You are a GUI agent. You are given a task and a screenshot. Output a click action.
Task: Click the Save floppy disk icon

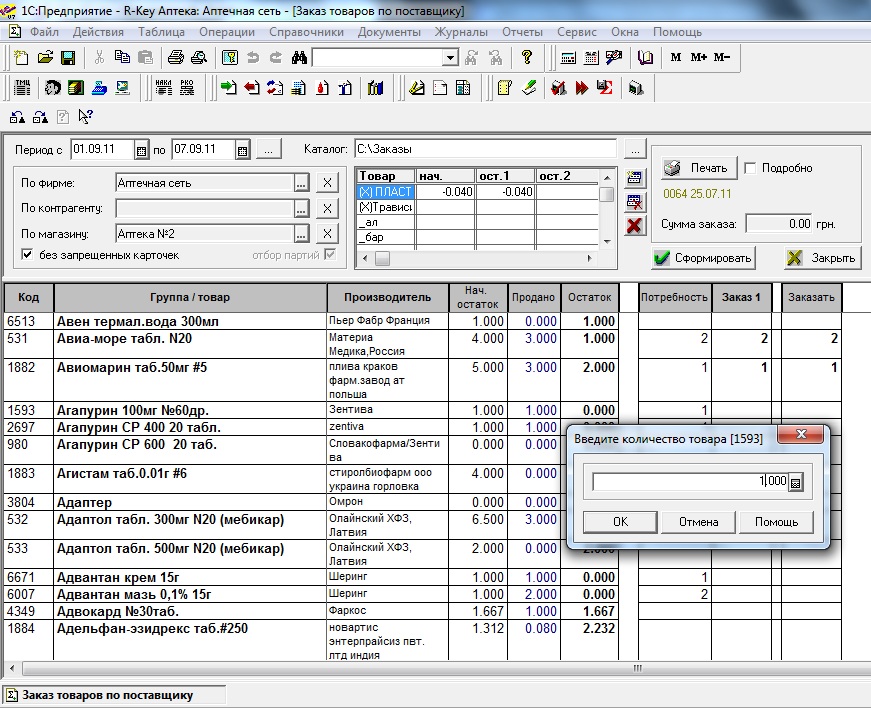point(69,58)
